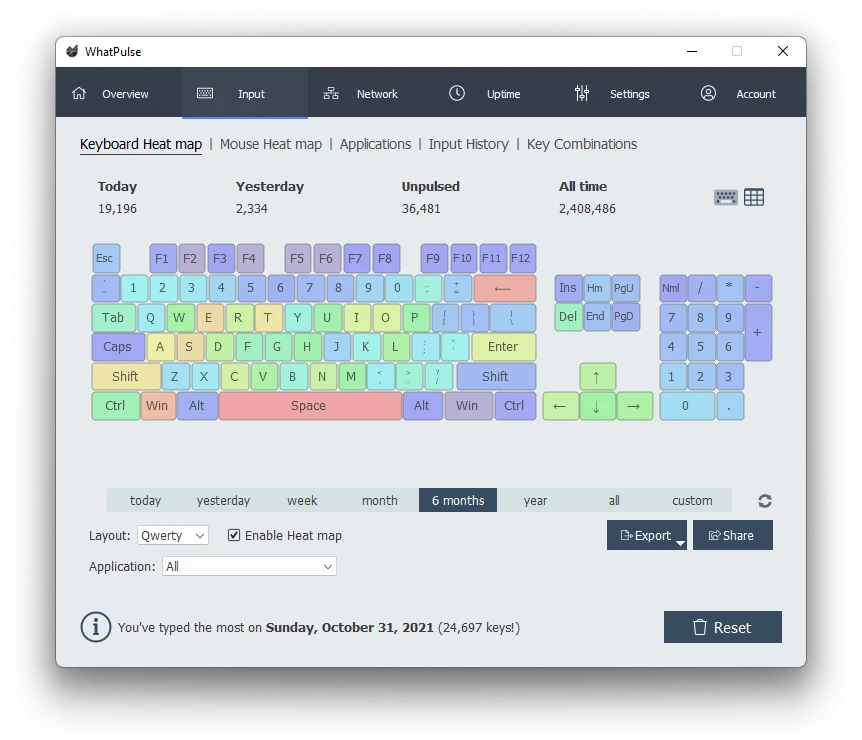Minimize the WhatPulse window
Viewport: 862px width, 740px height.
coord(692,52)
